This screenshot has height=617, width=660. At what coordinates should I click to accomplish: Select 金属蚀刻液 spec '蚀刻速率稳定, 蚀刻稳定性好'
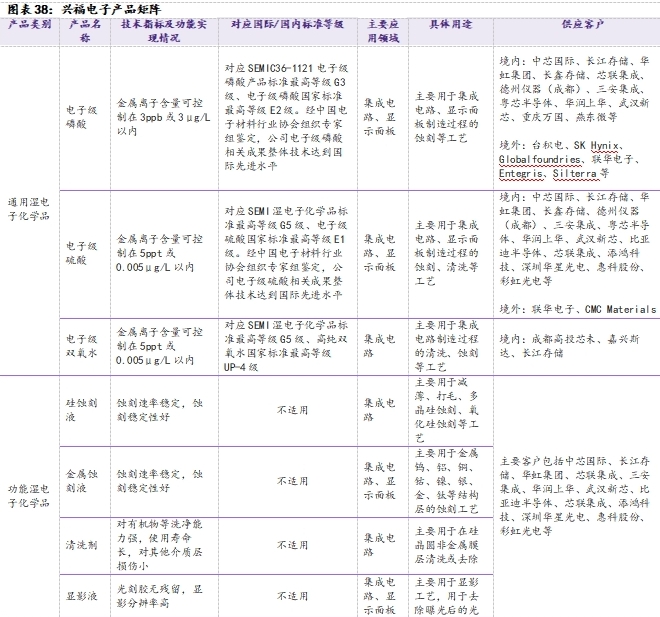click(x=160, y=481)
